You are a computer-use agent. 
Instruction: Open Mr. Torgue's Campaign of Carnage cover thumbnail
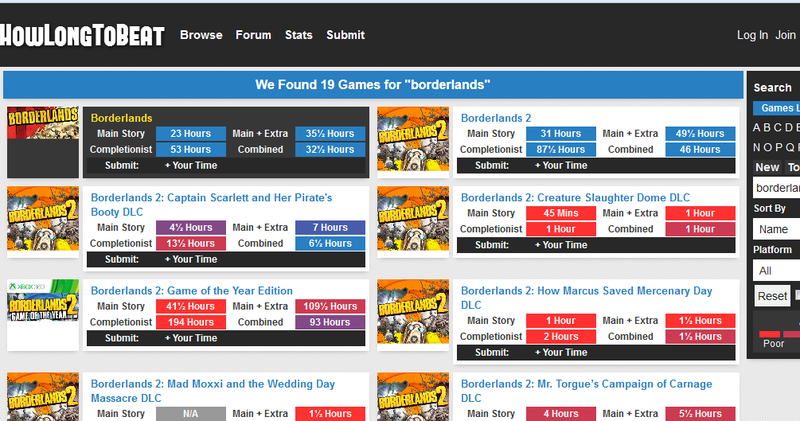click(x=413, y=397)
